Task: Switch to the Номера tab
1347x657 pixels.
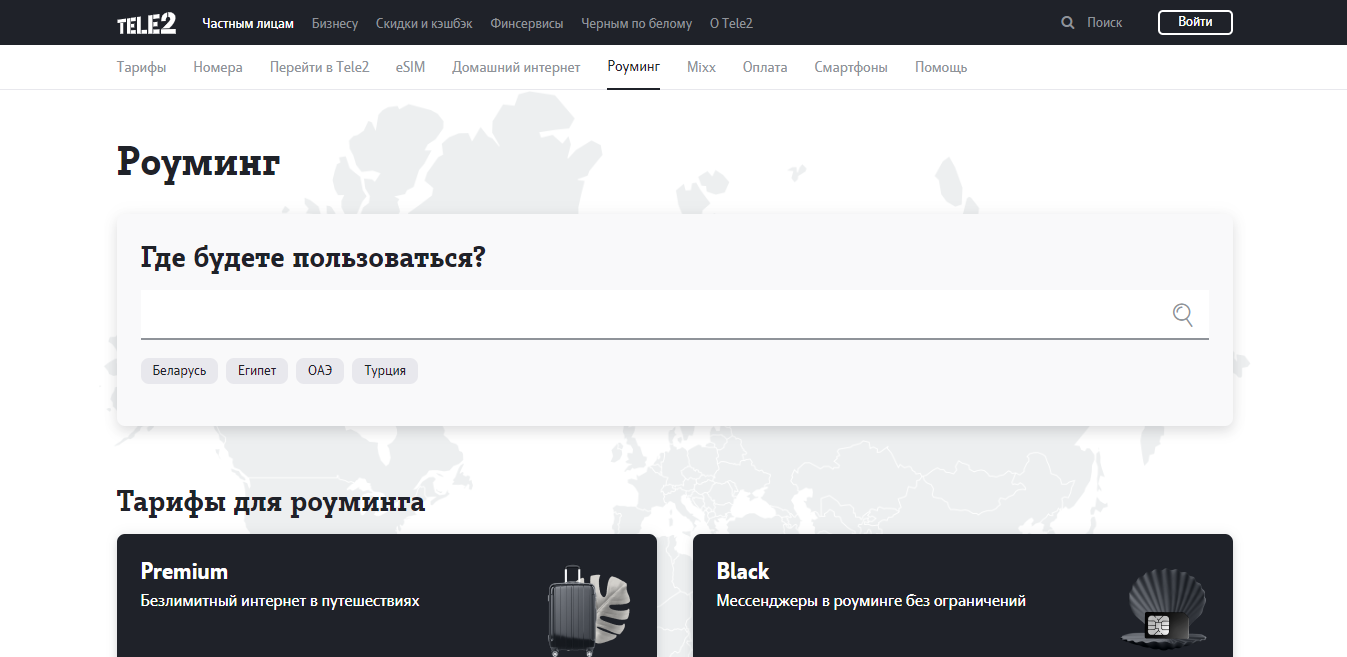Action: (x=218, y=68)
